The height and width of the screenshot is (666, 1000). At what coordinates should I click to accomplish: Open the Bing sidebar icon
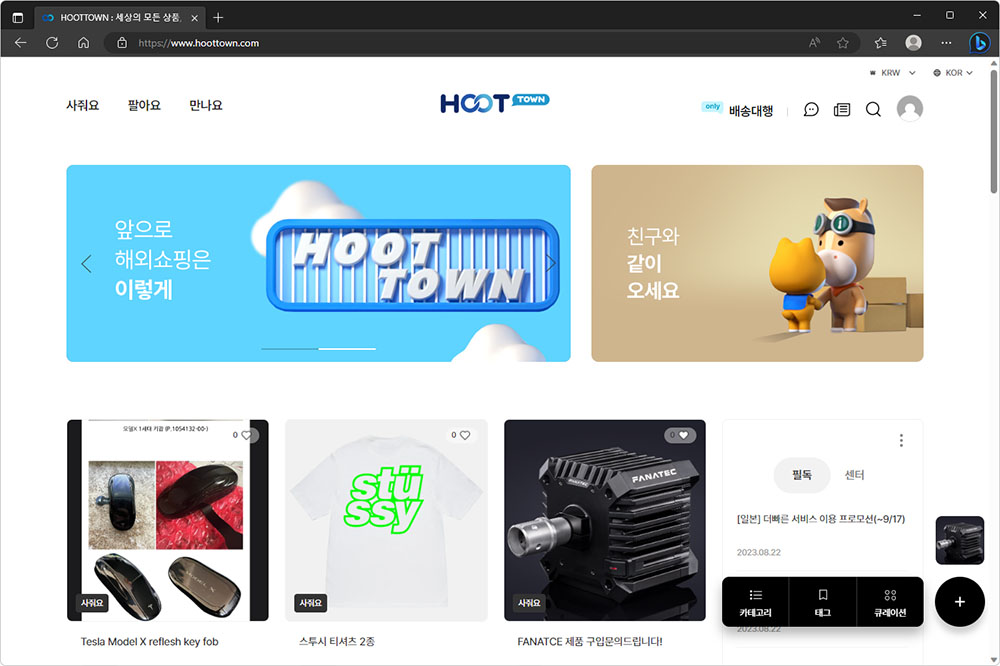979,43
